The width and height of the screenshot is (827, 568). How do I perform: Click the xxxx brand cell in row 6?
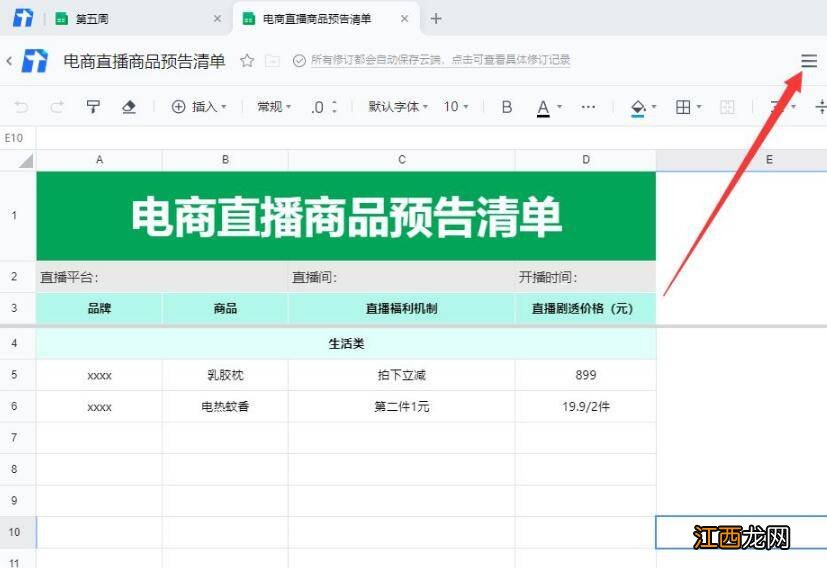tap(99, 407)
